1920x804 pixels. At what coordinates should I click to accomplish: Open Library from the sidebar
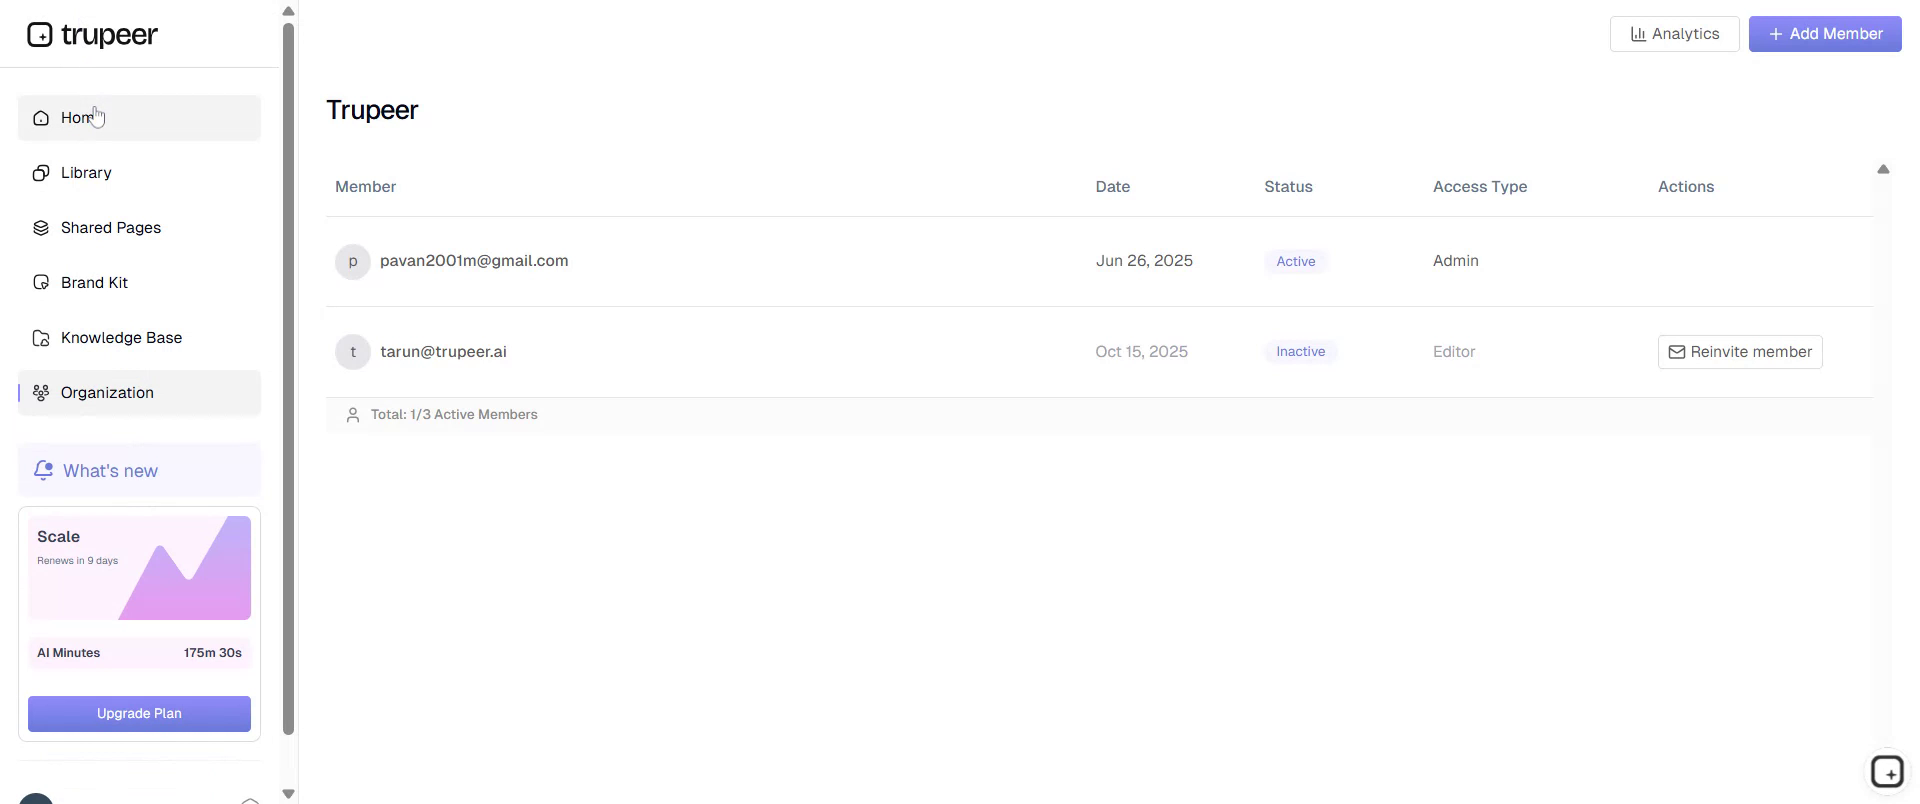pyautogui.click(x=139, y=173)
